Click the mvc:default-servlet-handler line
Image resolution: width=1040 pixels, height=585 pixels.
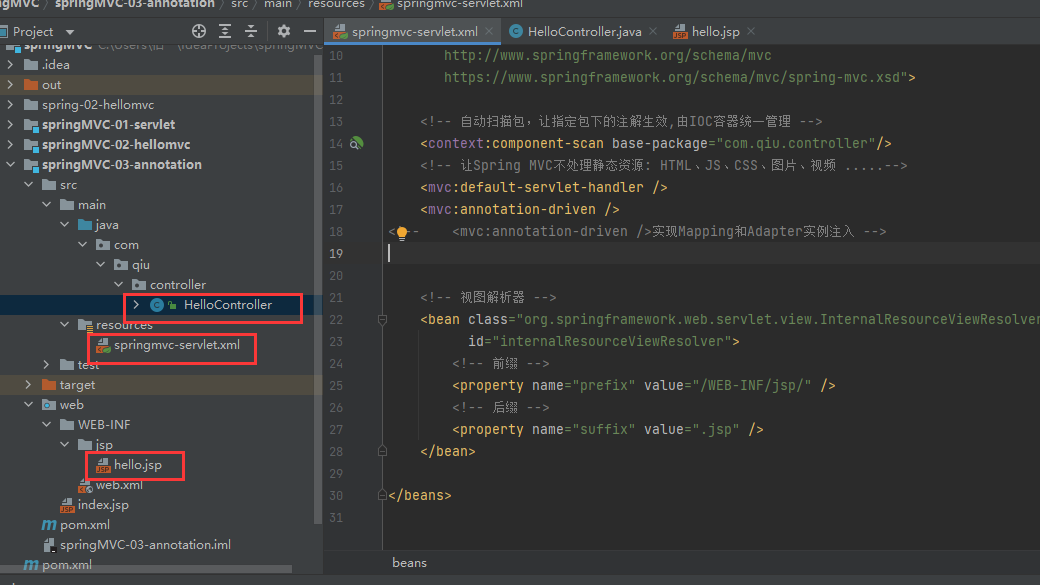pos(543,188)
